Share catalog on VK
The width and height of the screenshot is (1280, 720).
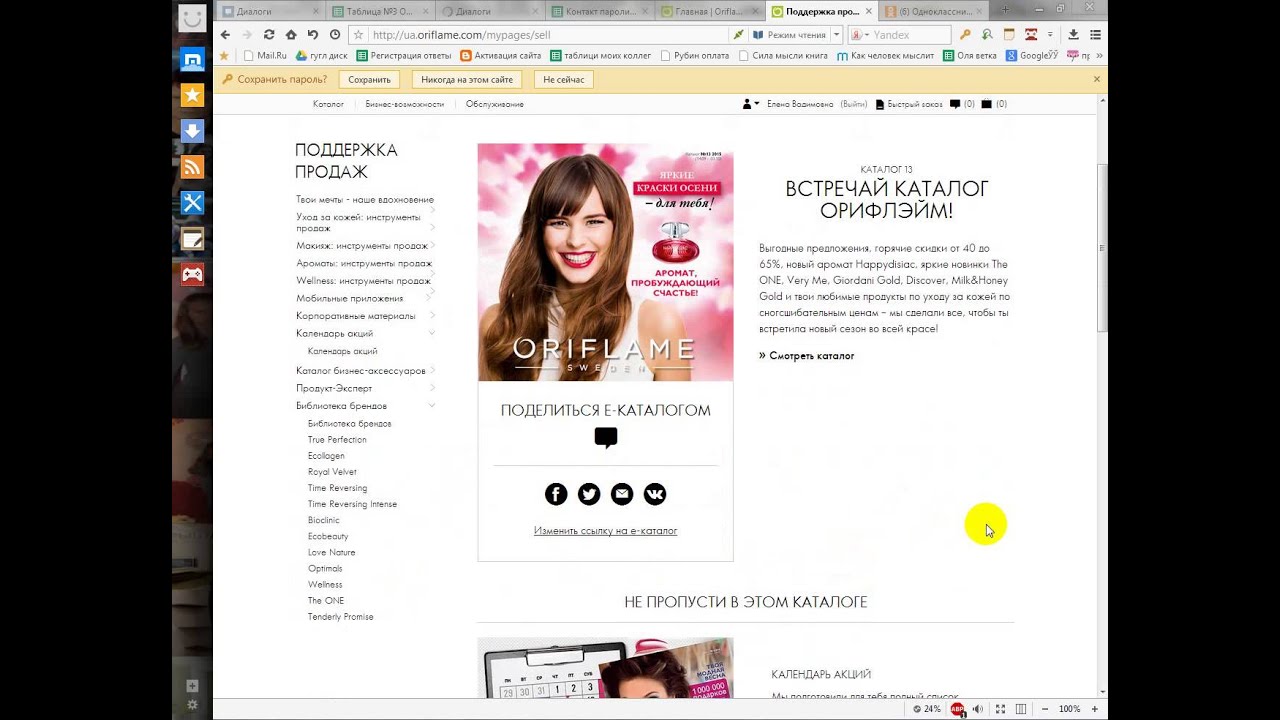[x=654, y=494]
